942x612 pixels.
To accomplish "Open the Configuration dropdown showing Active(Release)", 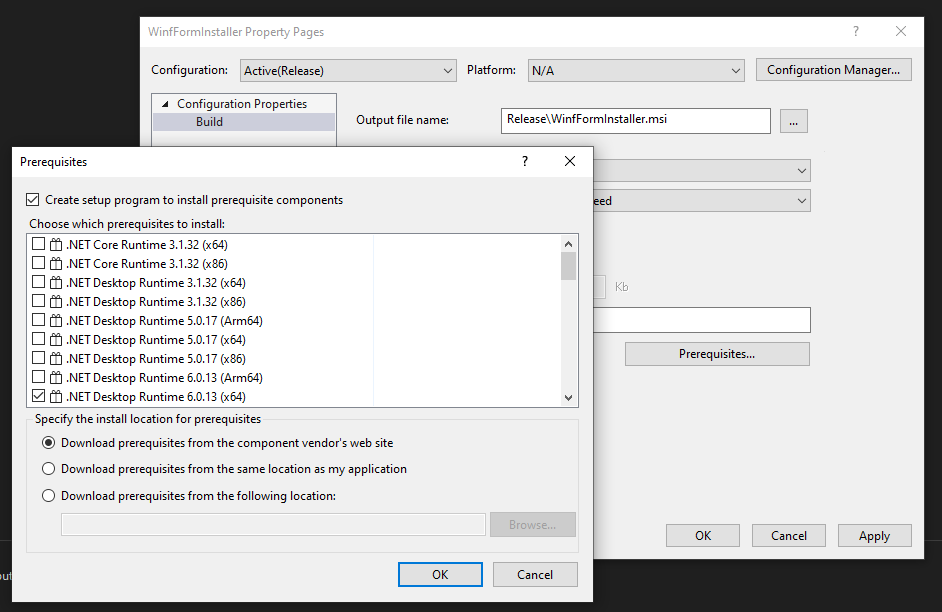I will [348, 70].
